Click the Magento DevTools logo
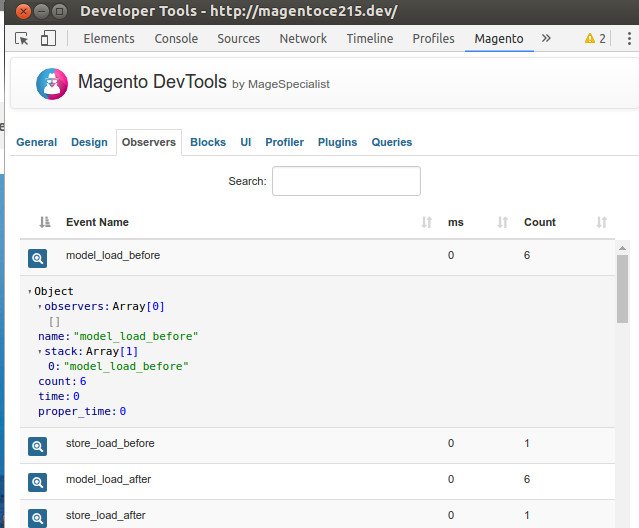Viewport: 639px width, 528px height. pos(52,84)
